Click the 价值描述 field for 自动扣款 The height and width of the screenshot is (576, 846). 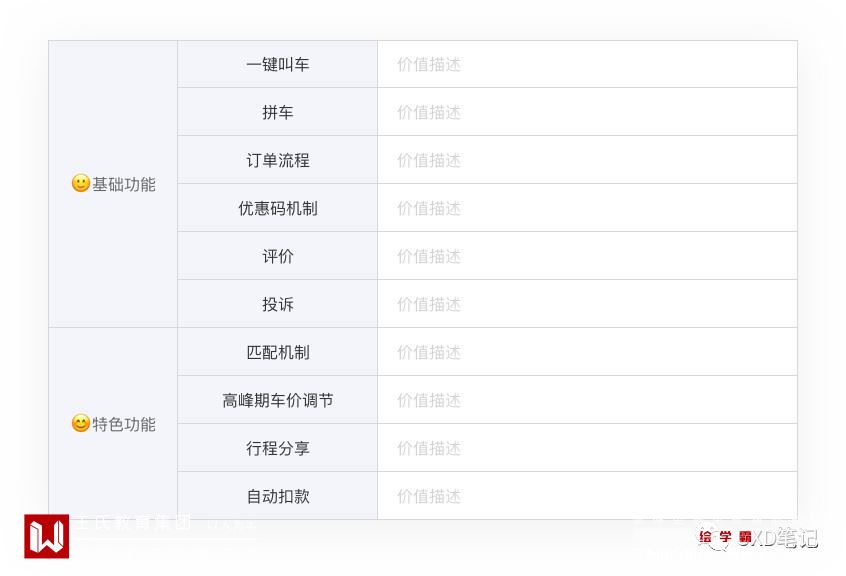(x=587, y=496)
